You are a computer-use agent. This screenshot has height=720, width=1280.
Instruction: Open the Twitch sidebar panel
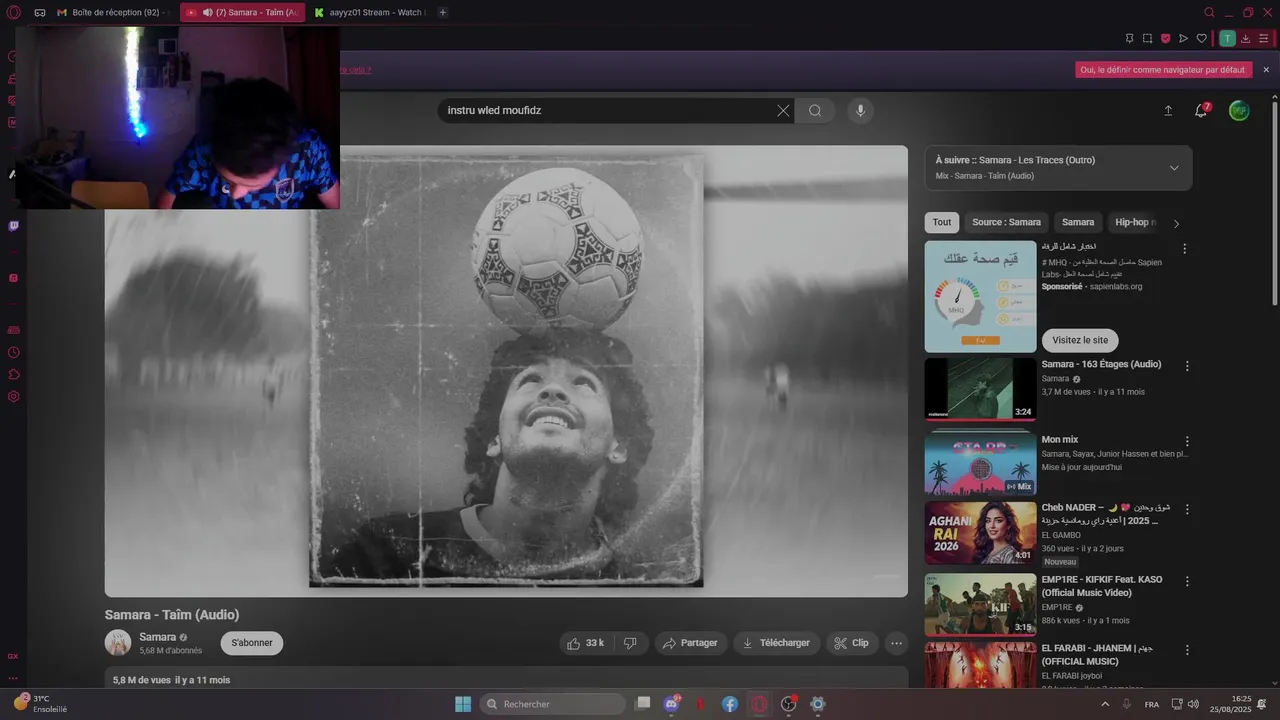pos(13,226)
